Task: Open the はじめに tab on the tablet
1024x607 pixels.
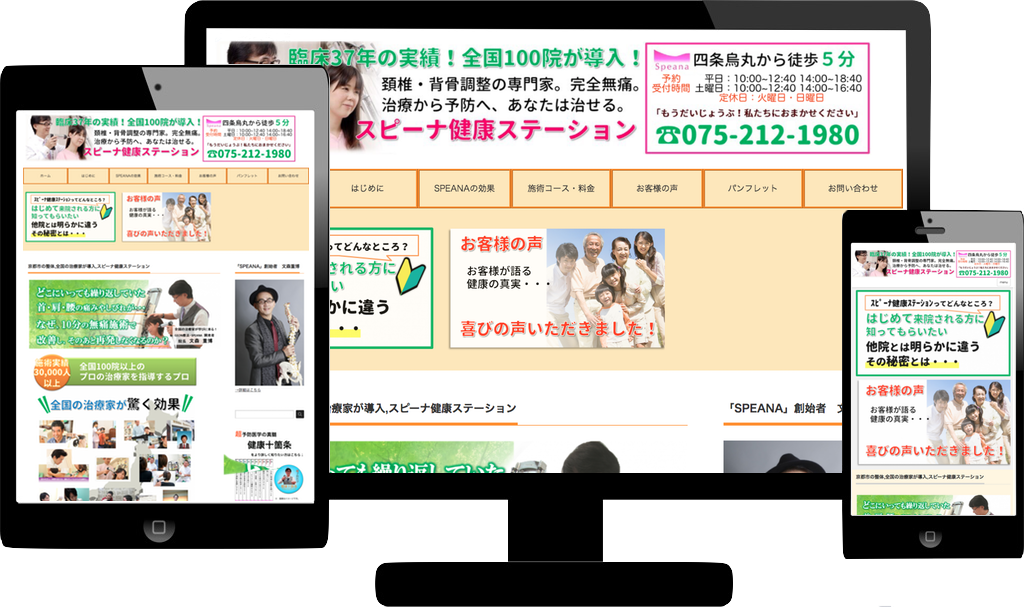Action: pos(88,176)
